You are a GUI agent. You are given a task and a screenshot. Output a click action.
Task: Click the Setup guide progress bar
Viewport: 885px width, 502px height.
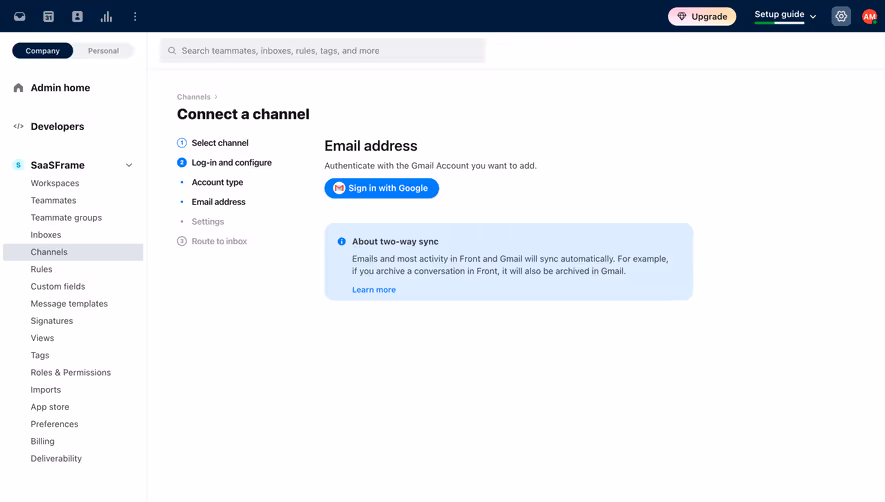(779, 23)
